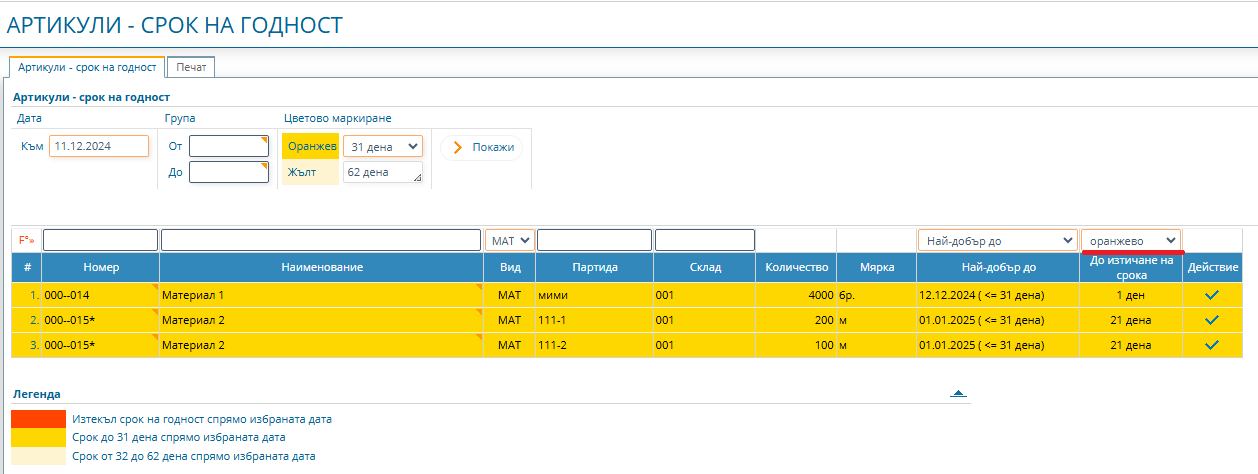The height and width of the screenshot is (474, 1258).
Task: Click the checkmark action for batch 111-1 row
Action: (x=1212, y=320)
